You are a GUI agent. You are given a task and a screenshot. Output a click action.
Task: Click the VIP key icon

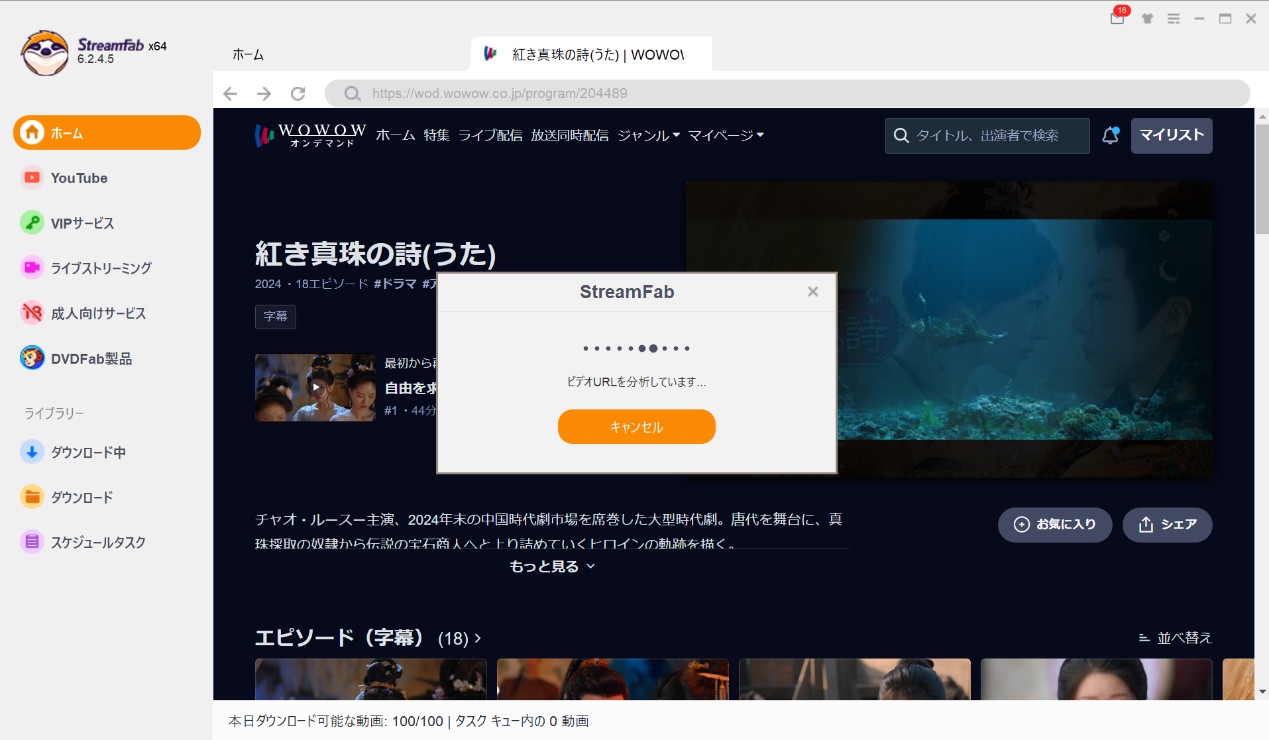pos(32,223)
